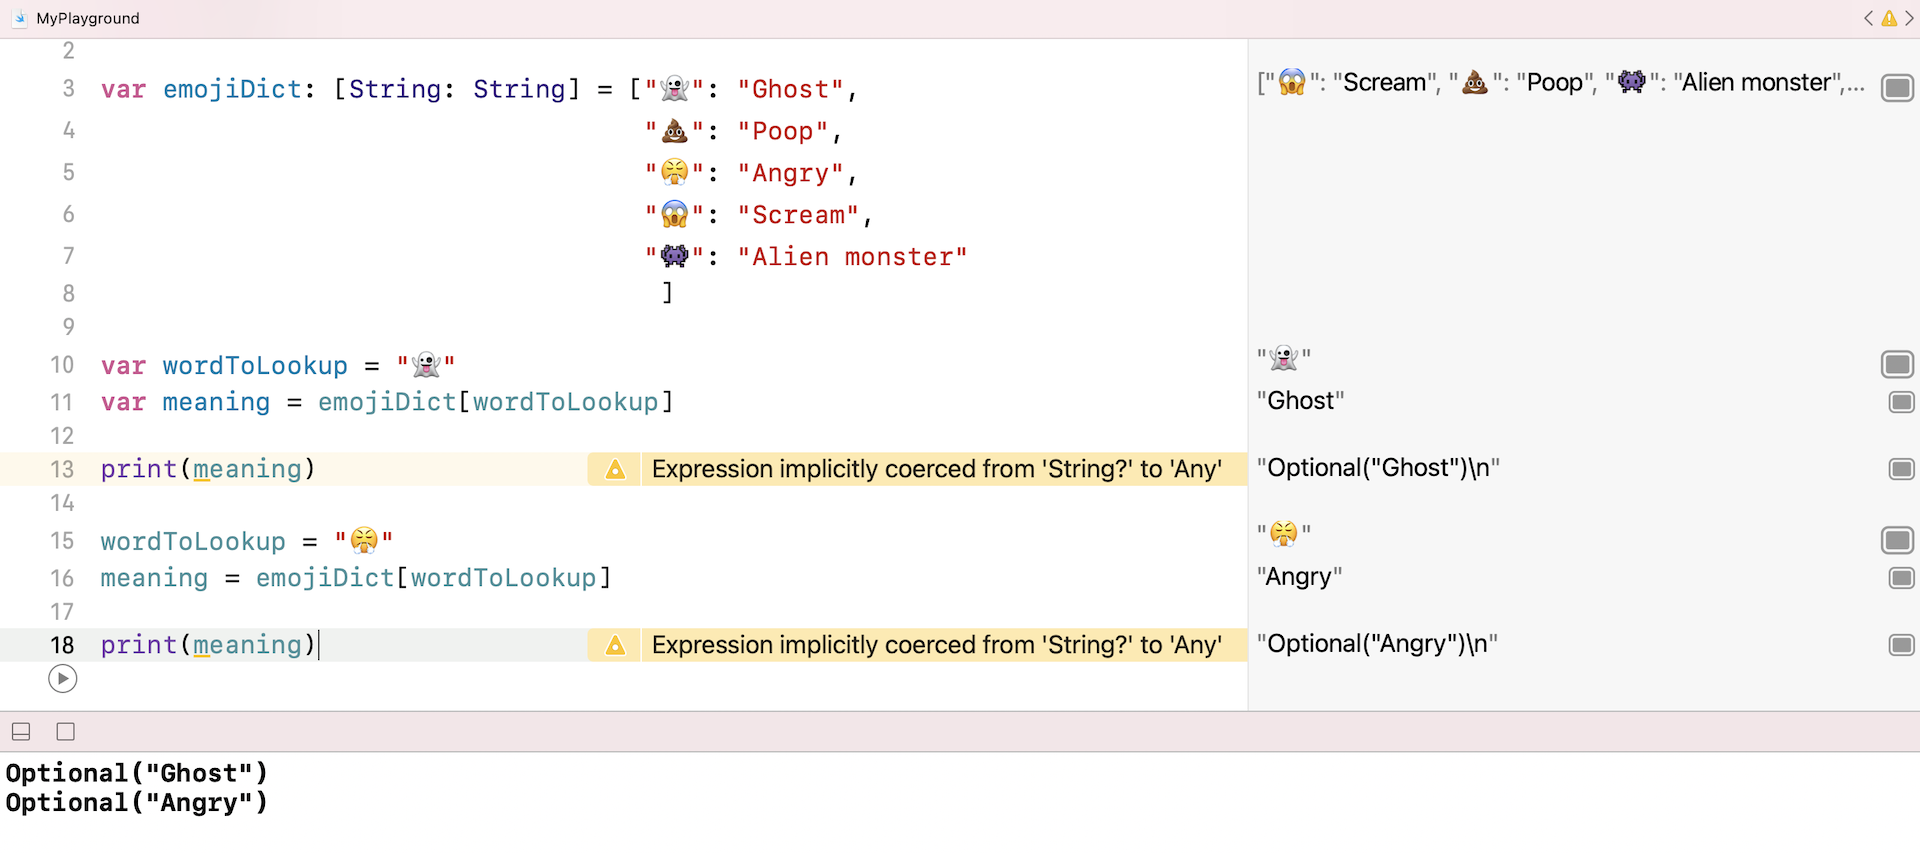Click line number 11 in the gutter
The height and width of the screenshot is (853, 1920).
coord(62,402)
